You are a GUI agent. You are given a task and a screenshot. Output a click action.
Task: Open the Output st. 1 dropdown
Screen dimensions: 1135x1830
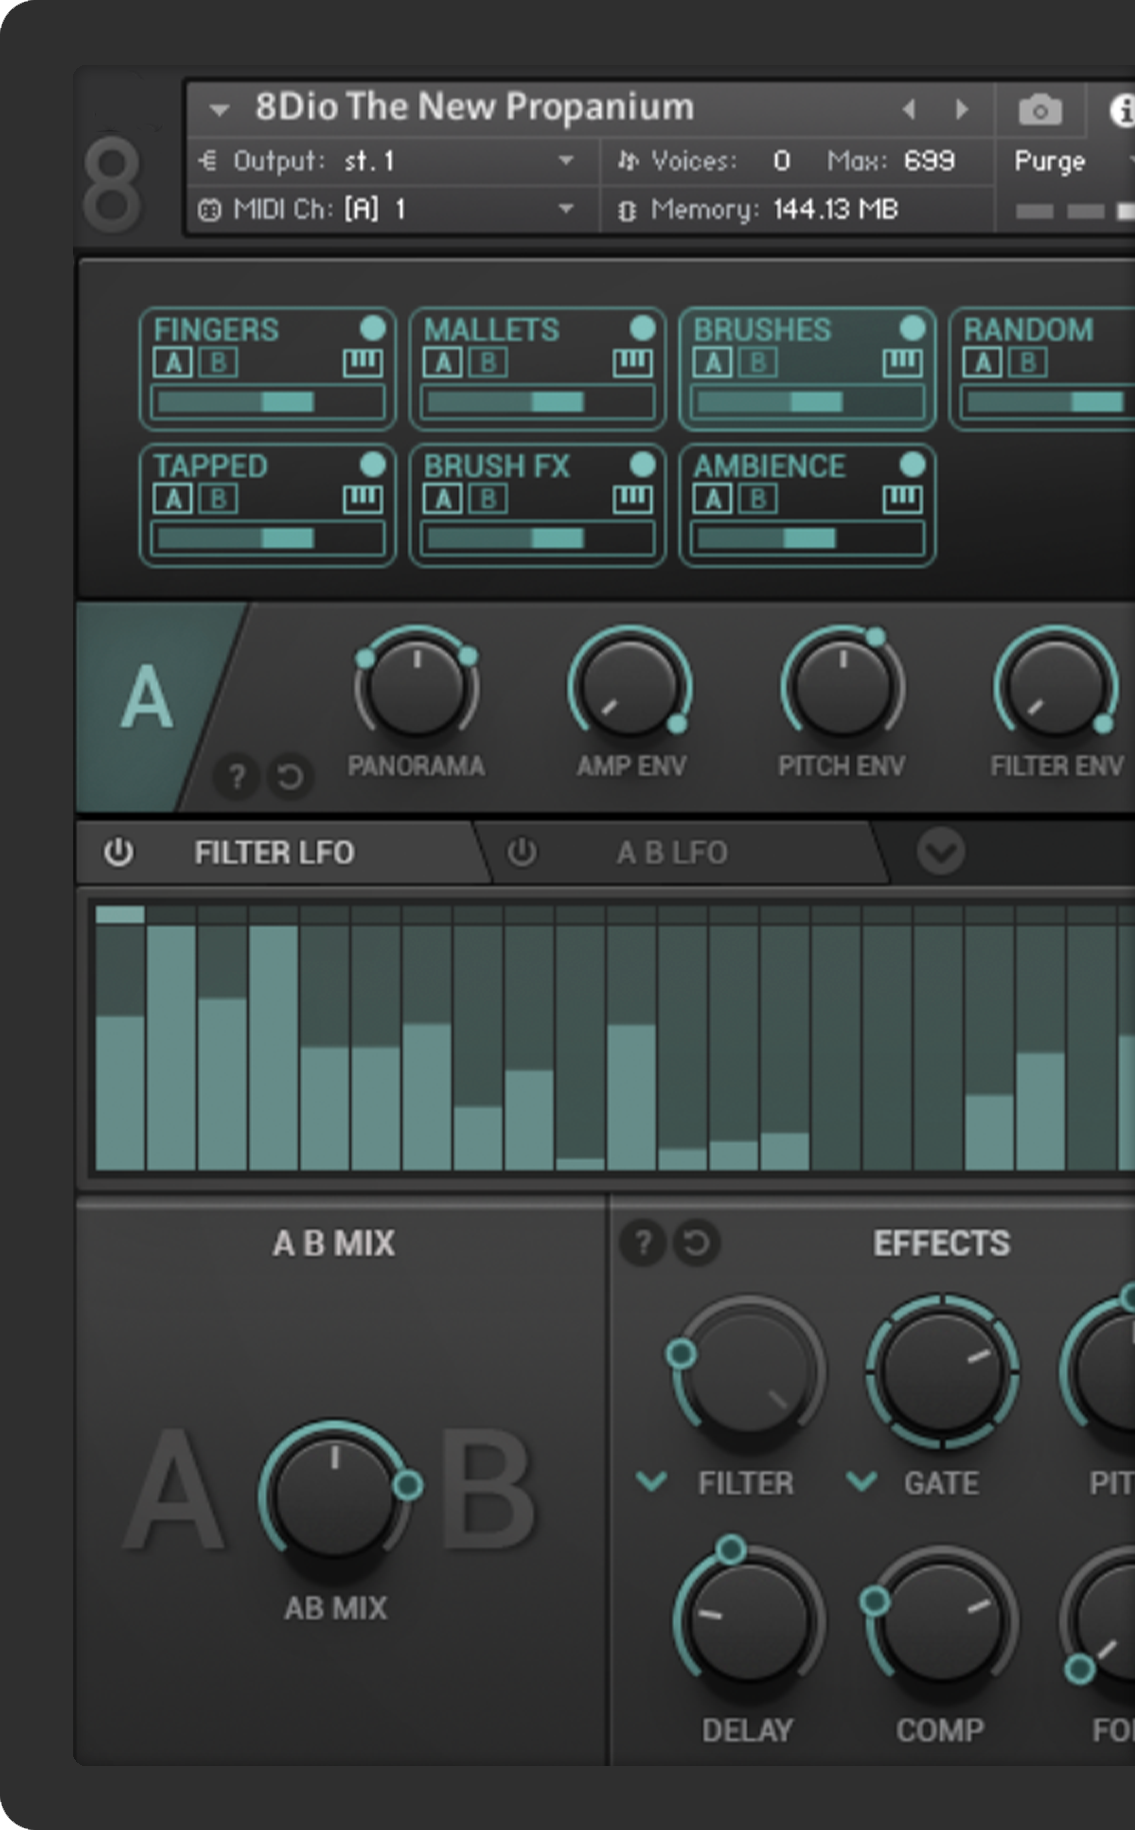pos(566,160)
